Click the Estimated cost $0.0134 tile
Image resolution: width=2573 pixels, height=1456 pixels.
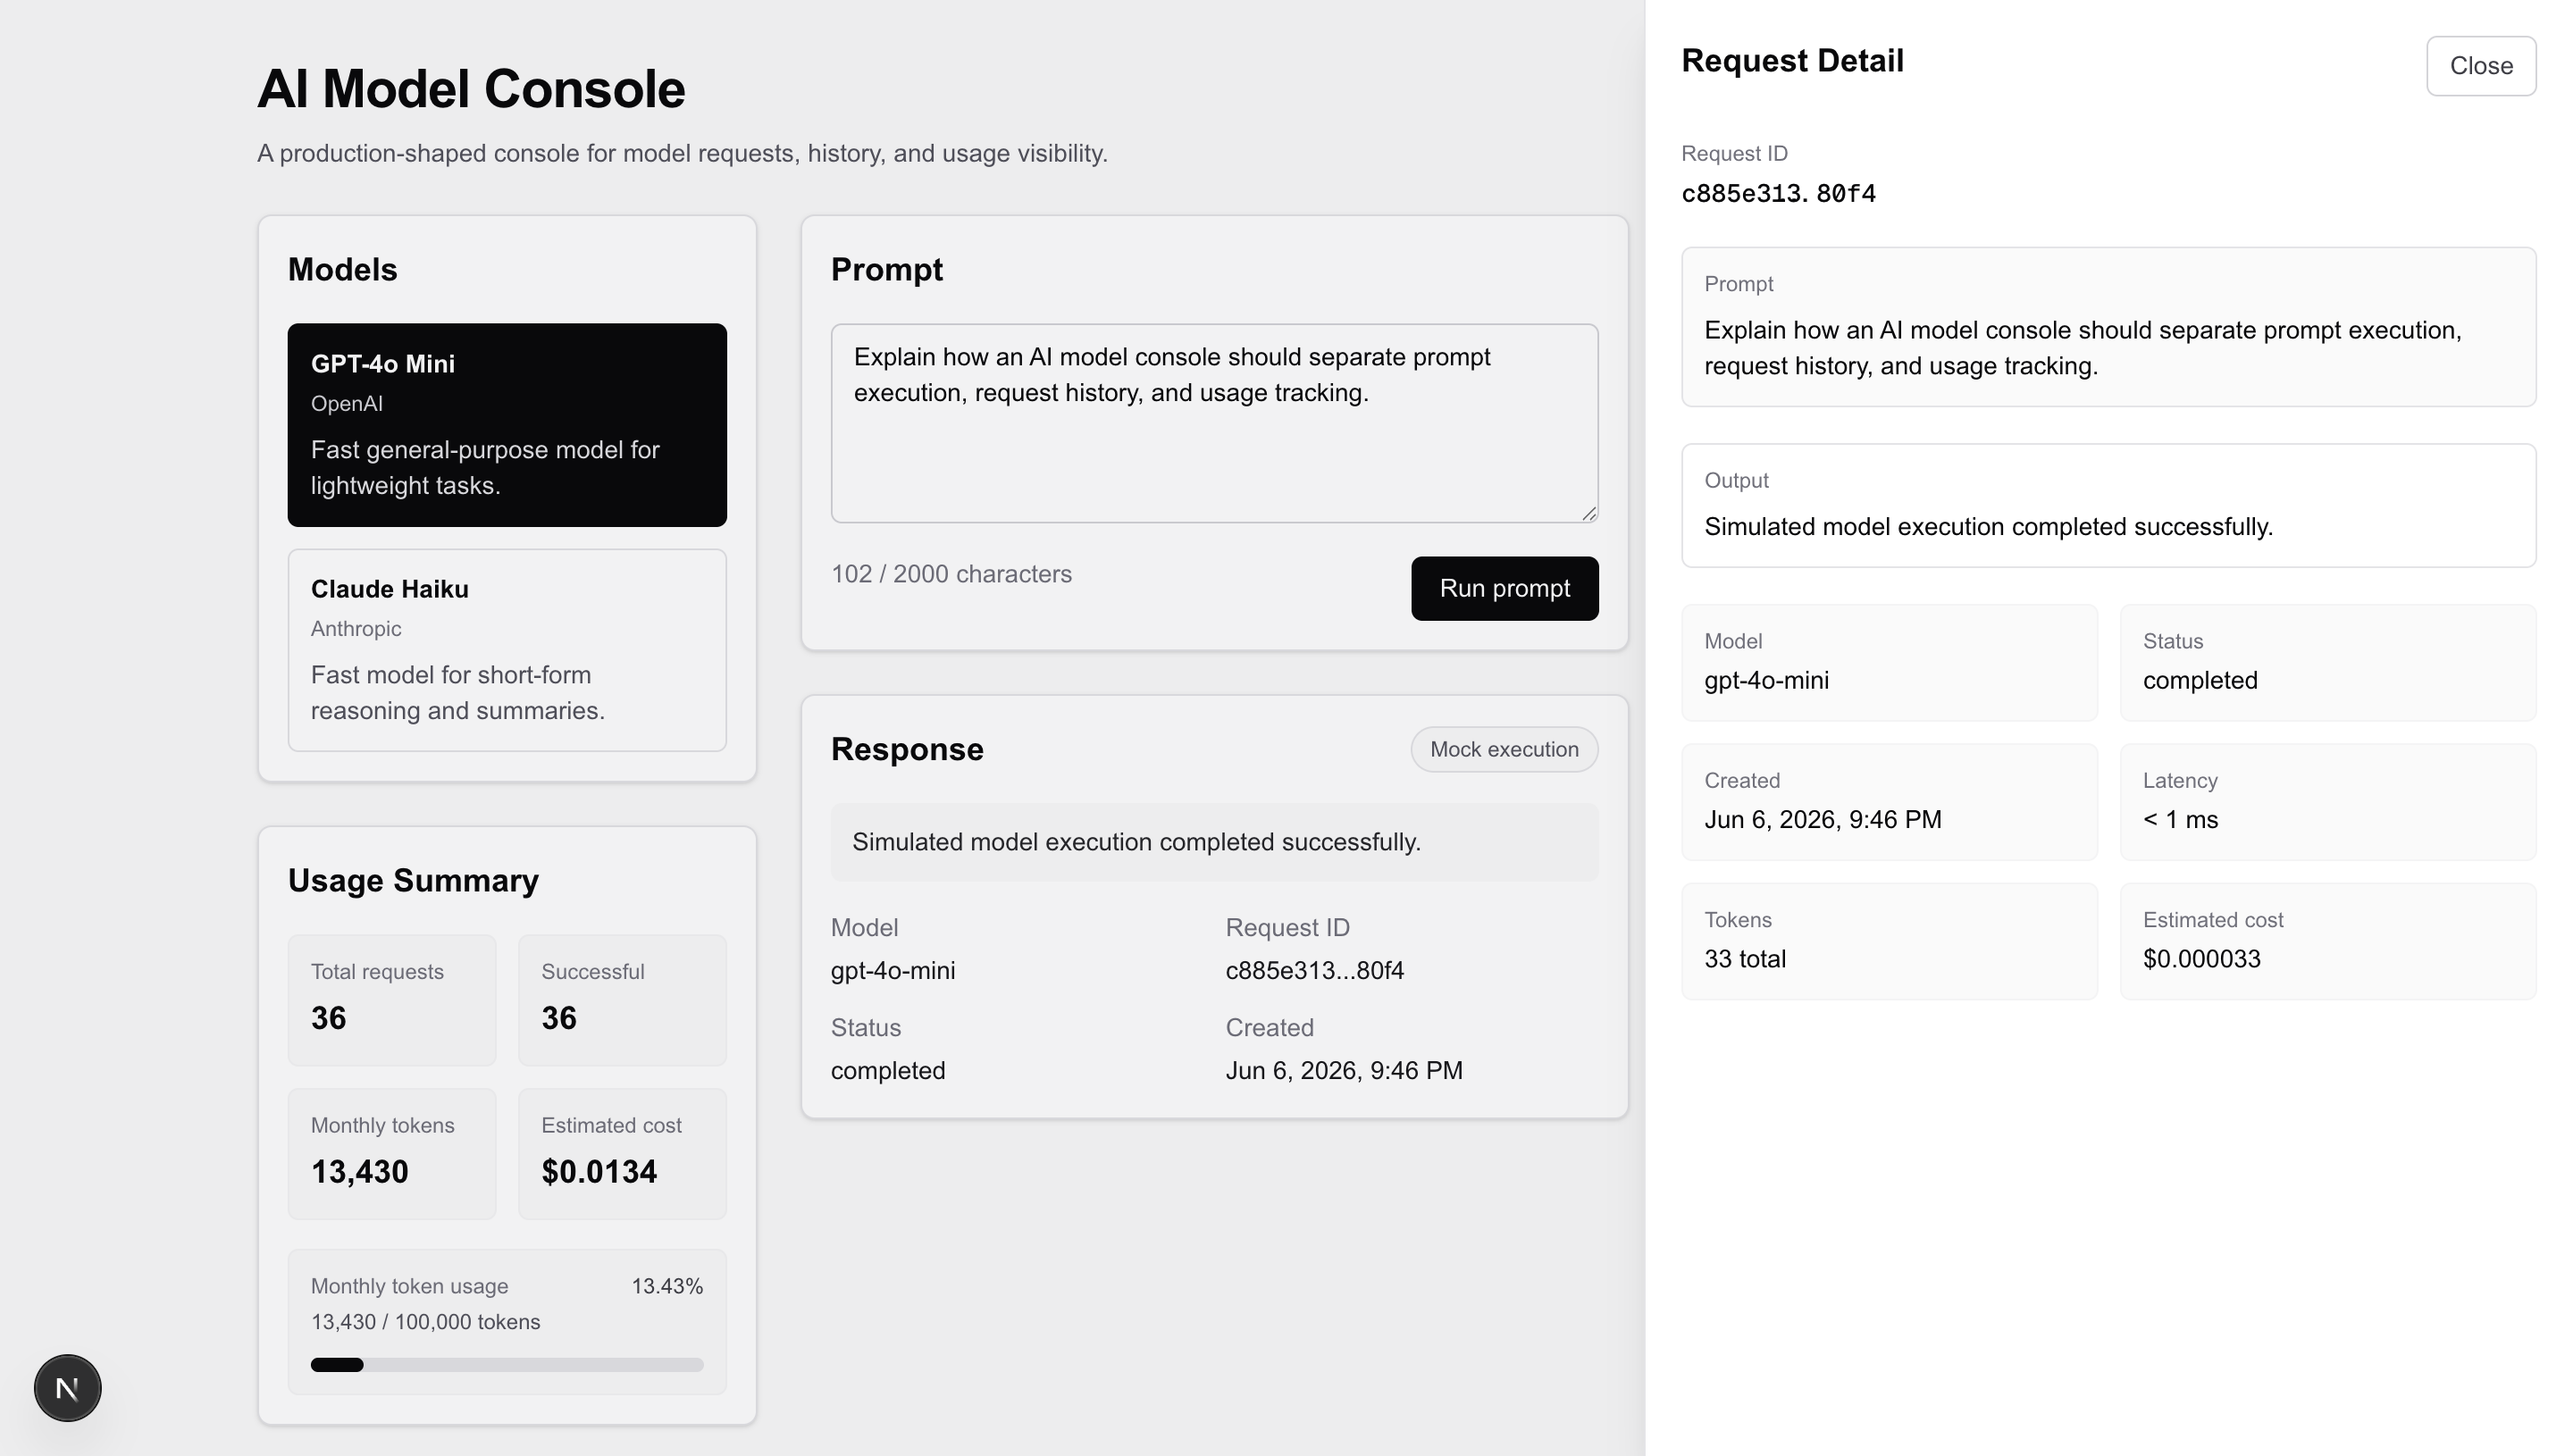pos(622,1154)
